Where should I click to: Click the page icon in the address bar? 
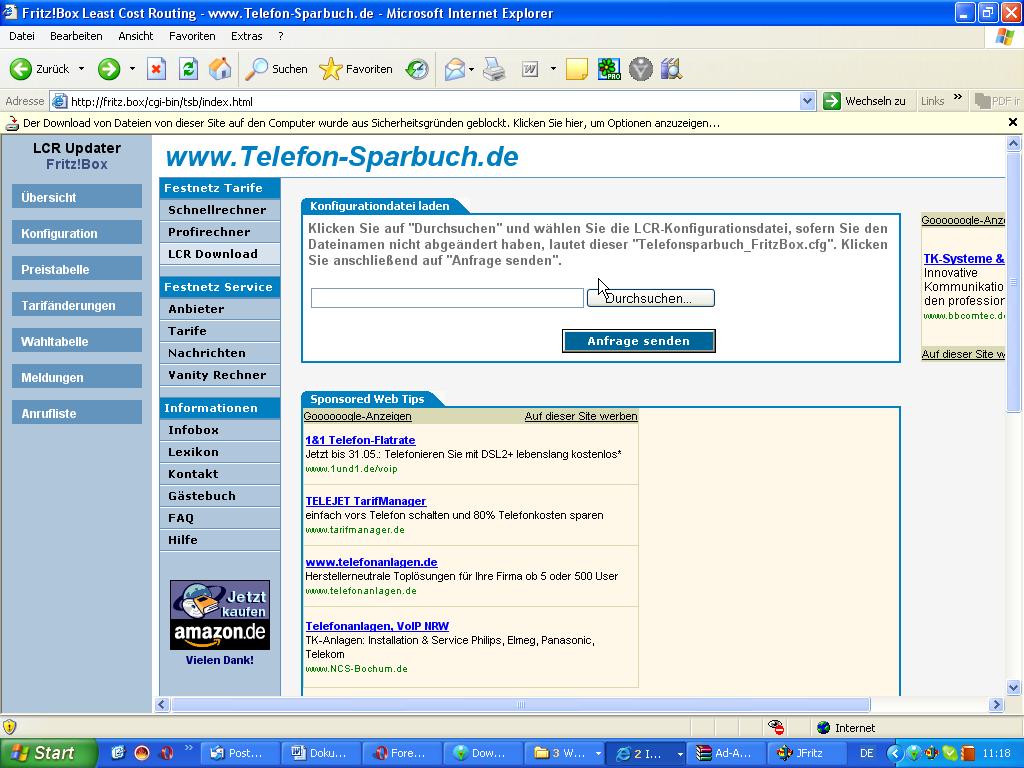coord(59,101)
